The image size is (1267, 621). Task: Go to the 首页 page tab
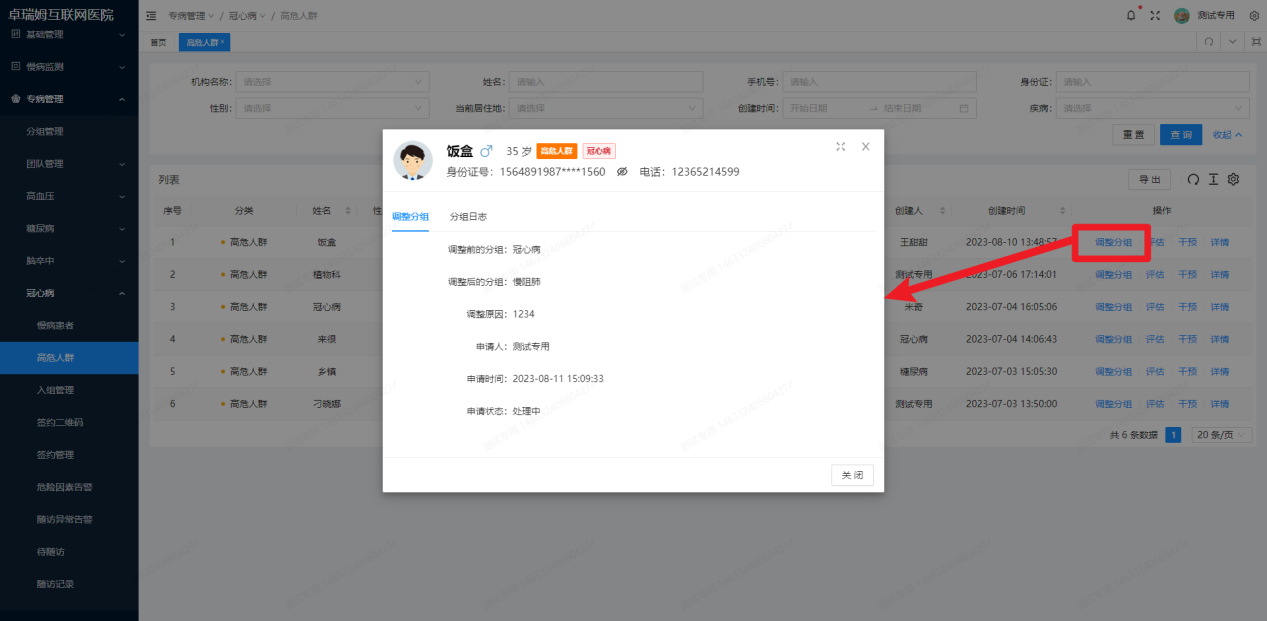point(158,42)
